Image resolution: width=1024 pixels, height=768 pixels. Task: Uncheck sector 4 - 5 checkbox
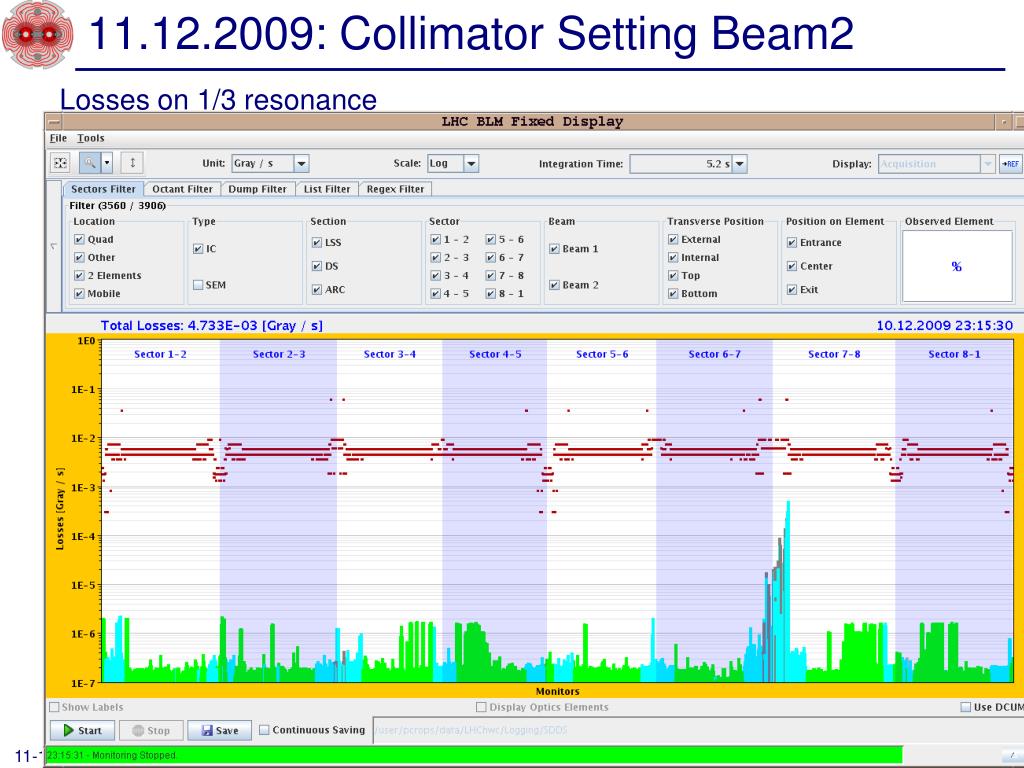point(436,294)
